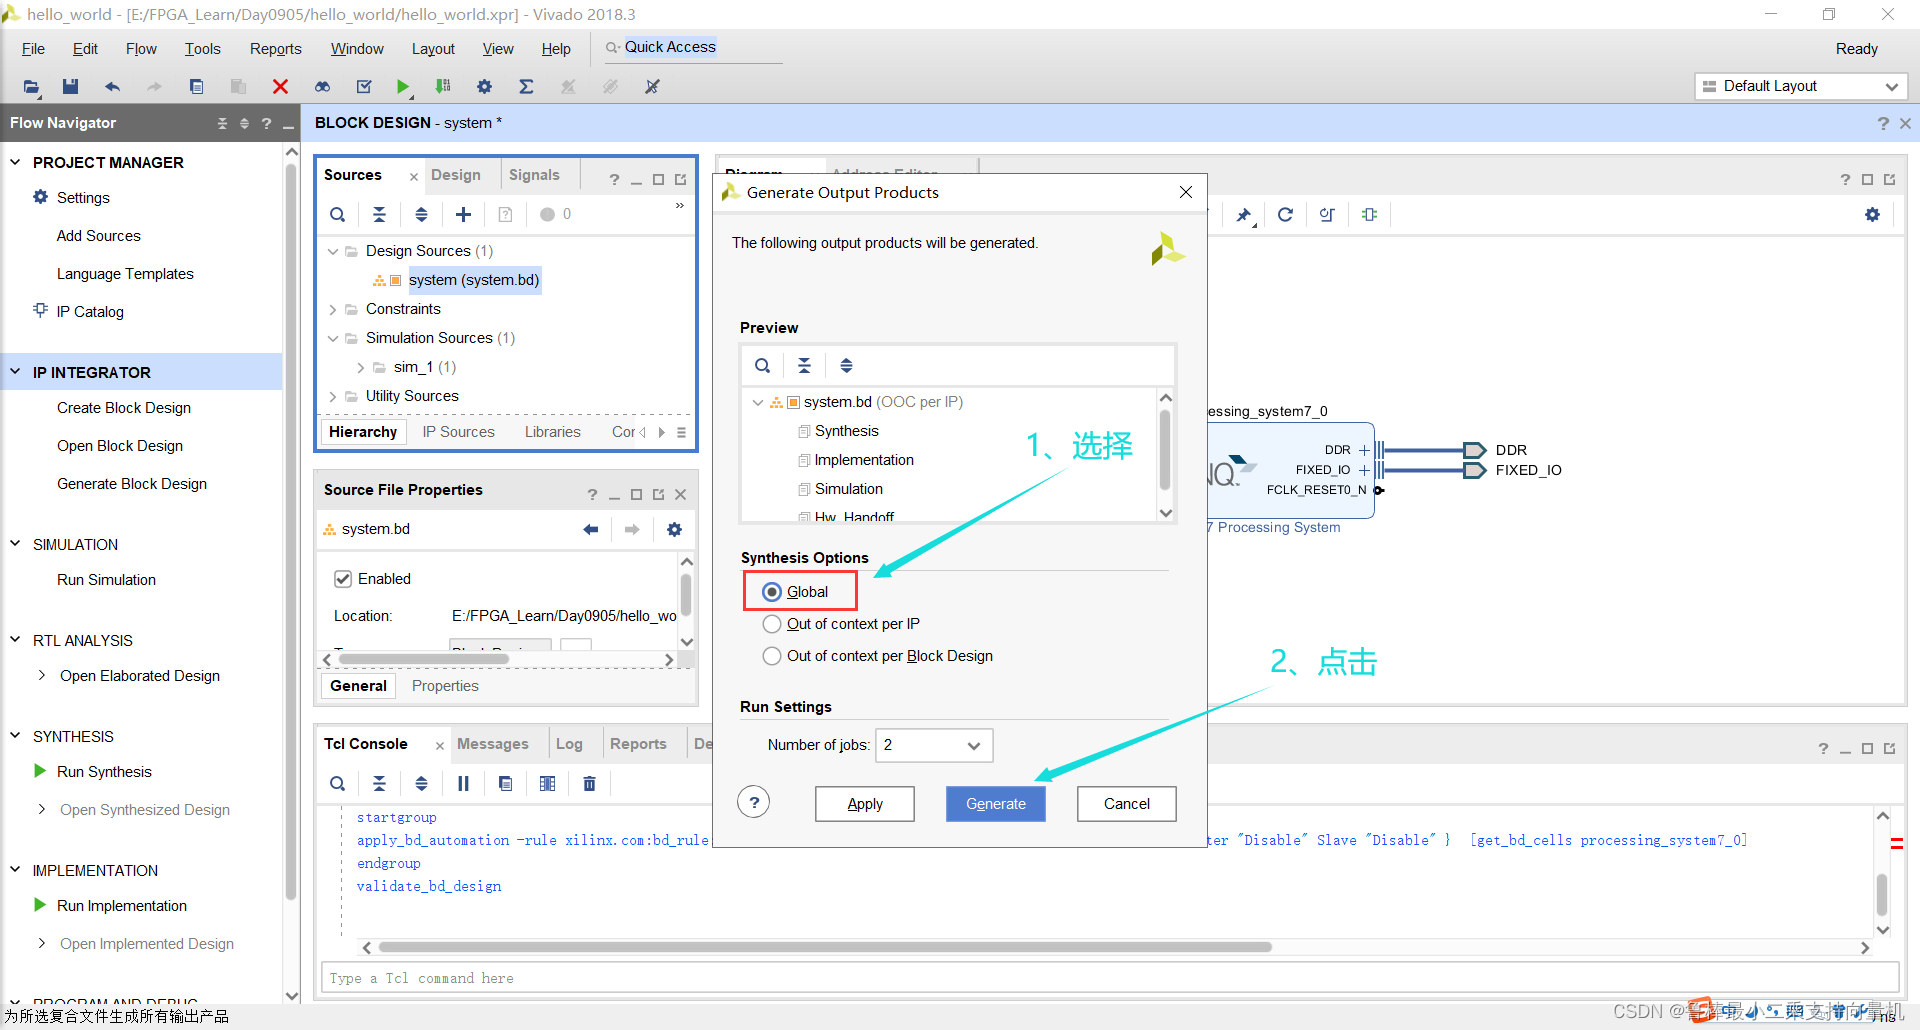Click expand all icon in Preview pane

click(846, 365)
